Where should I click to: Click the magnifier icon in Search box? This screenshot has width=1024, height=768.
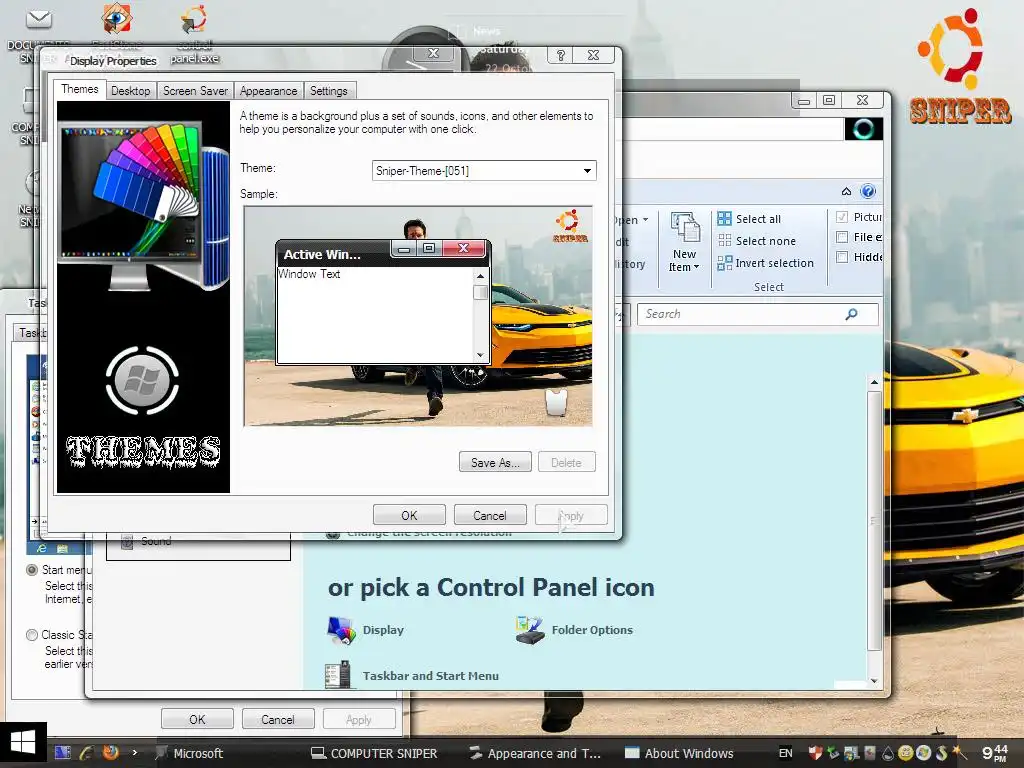point(851,314)
